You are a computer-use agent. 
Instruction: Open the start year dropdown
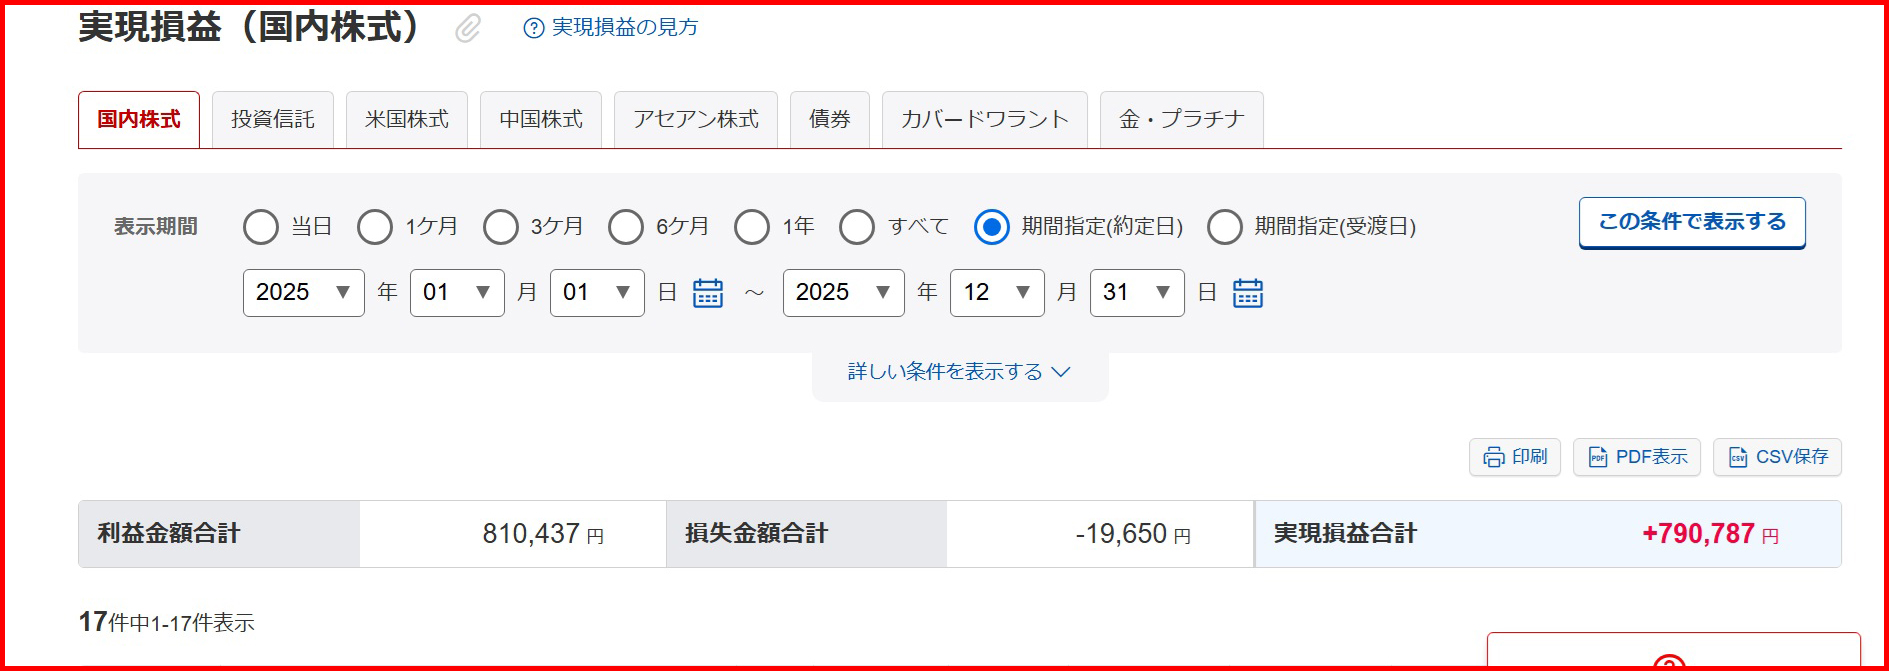[303, 293]
